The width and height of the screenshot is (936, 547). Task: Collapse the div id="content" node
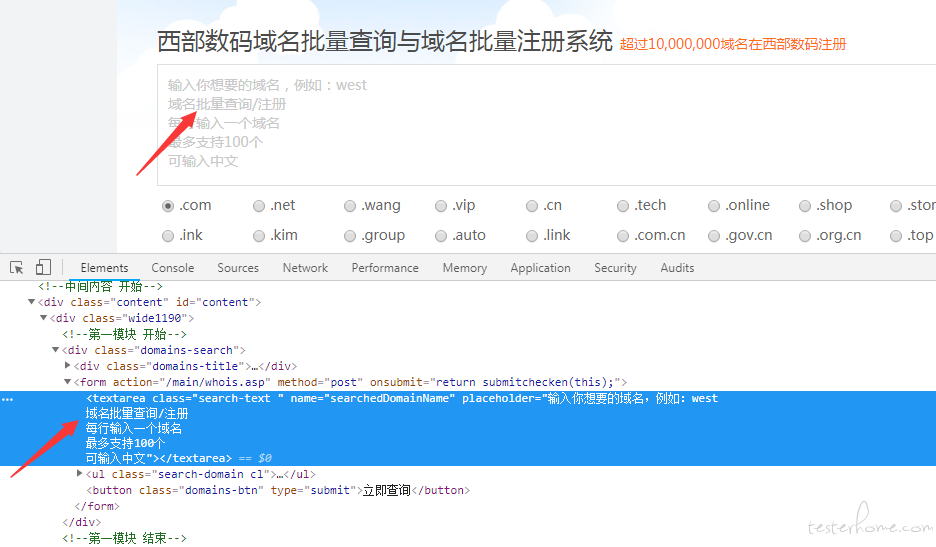tap(32, 302)
